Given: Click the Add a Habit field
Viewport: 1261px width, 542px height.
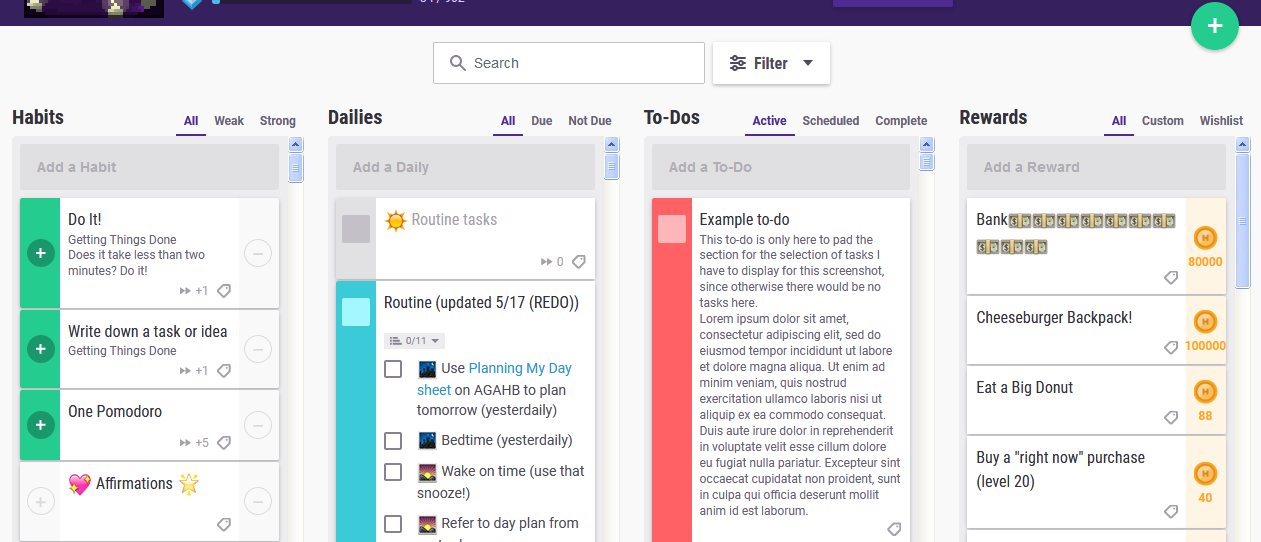Looking at the screenshot, I should [x=149, y=167].
